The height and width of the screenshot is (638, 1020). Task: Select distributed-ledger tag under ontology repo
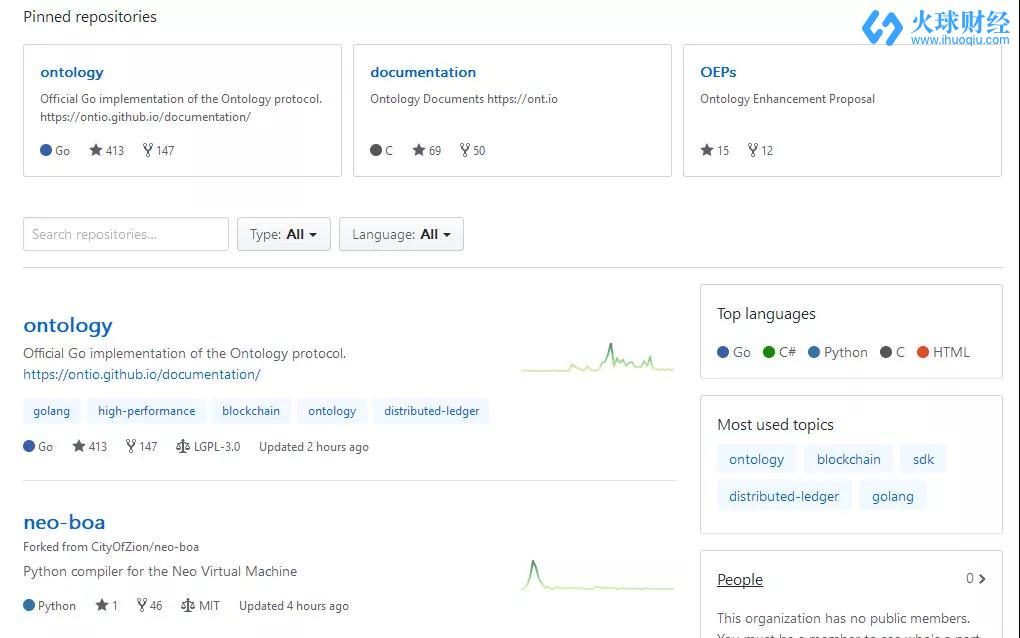coord(432,411)
